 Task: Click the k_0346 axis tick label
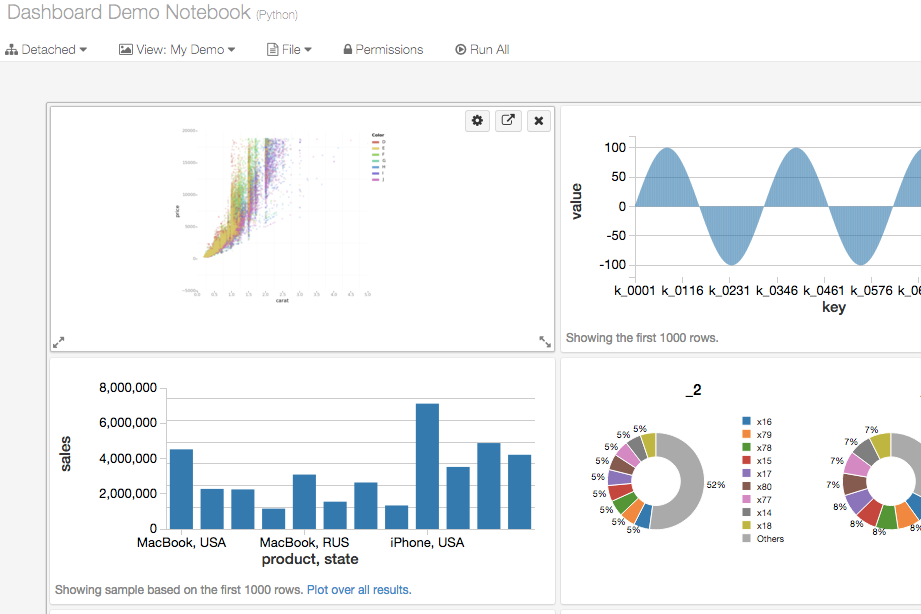tap(777, 290)
